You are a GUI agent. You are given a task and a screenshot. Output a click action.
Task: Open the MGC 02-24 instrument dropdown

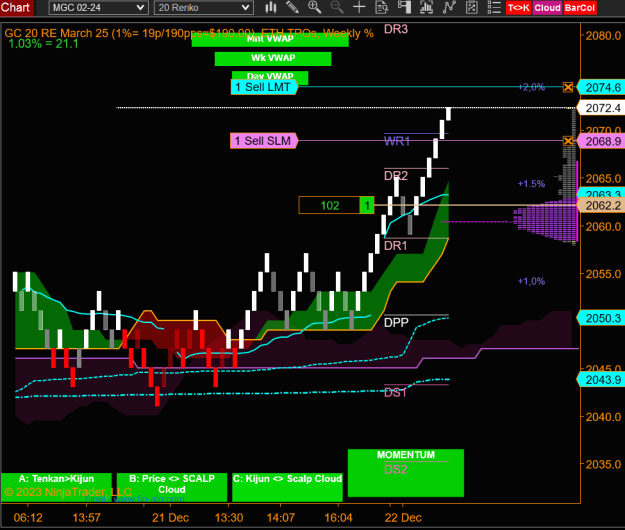98,8
